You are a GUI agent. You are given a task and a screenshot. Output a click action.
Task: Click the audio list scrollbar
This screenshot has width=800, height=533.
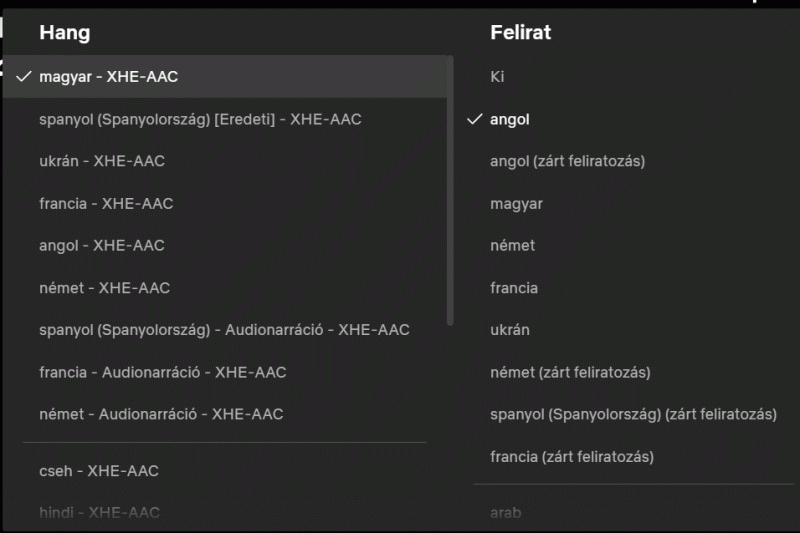(x=451, y=190)
